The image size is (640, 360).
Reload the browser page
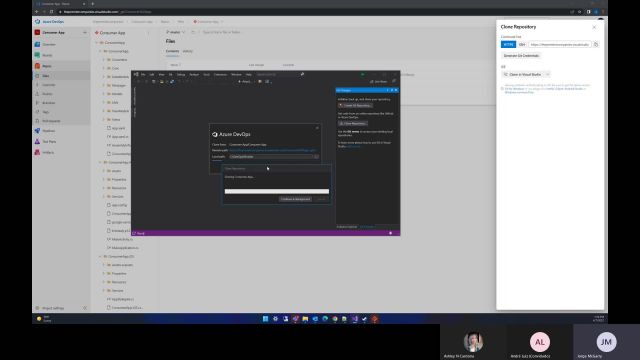51,12
